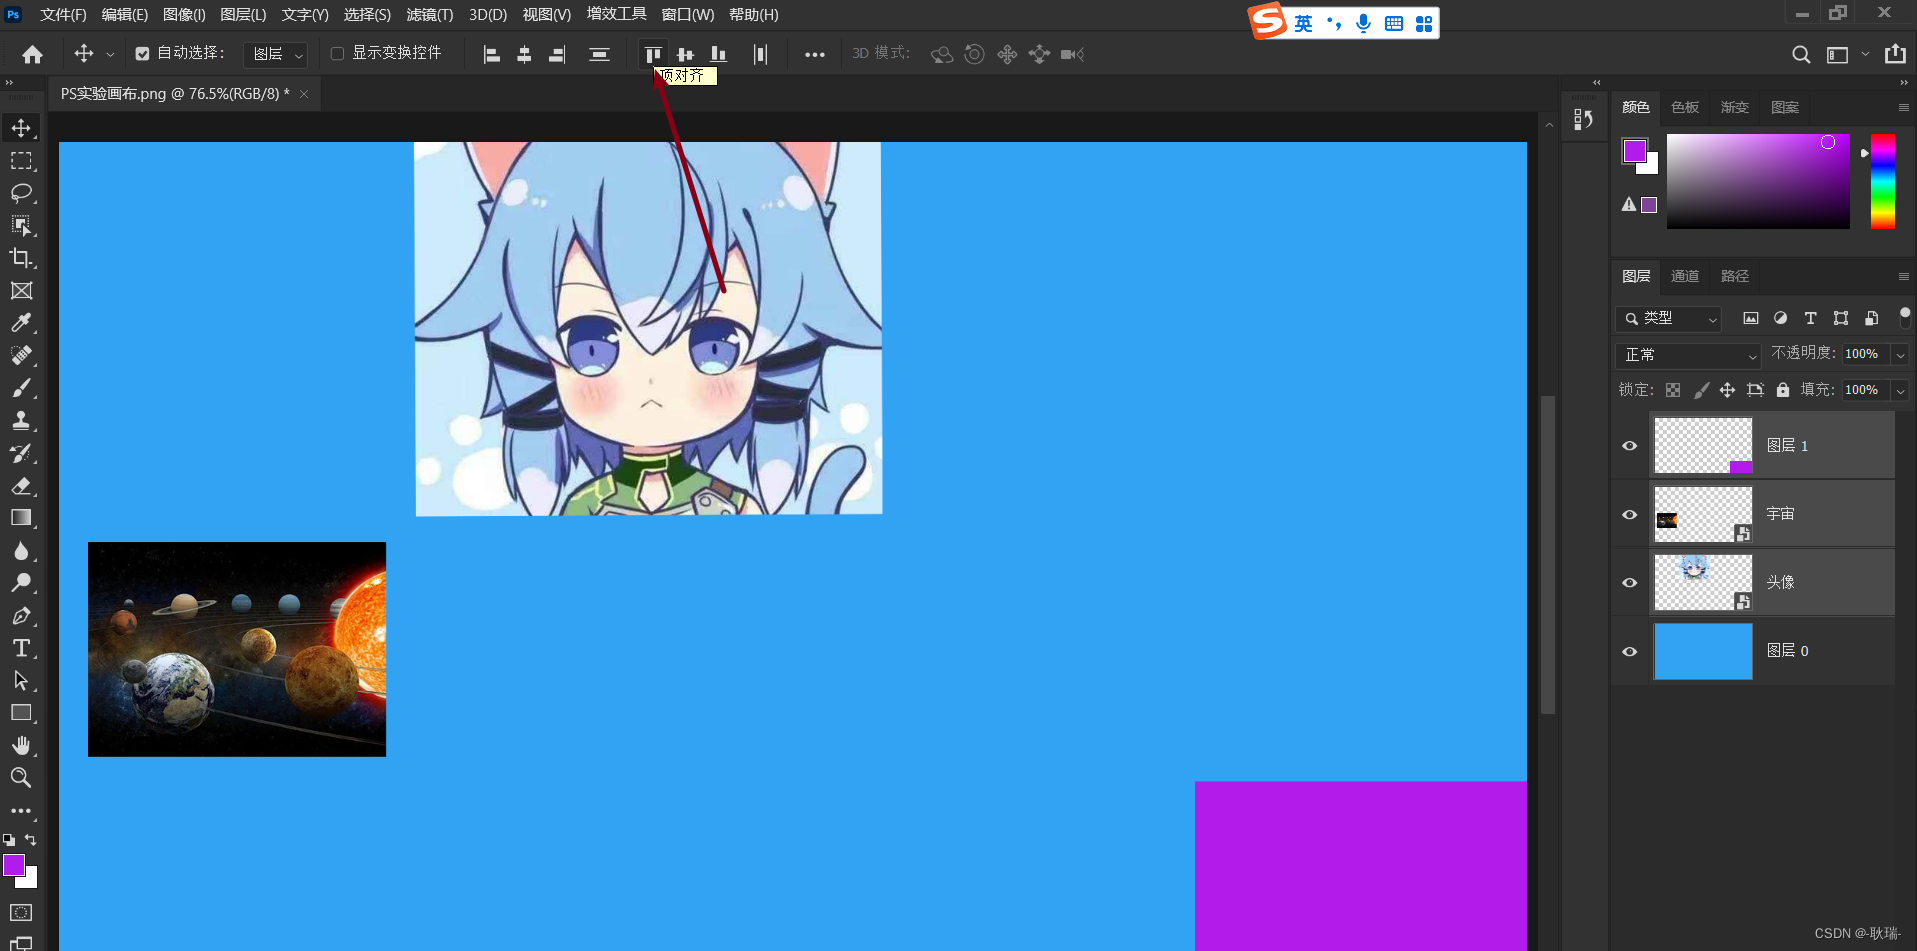Hide the 宇宙 layer
Screen dimensions: 1917x951
(x=1630, y=514)
